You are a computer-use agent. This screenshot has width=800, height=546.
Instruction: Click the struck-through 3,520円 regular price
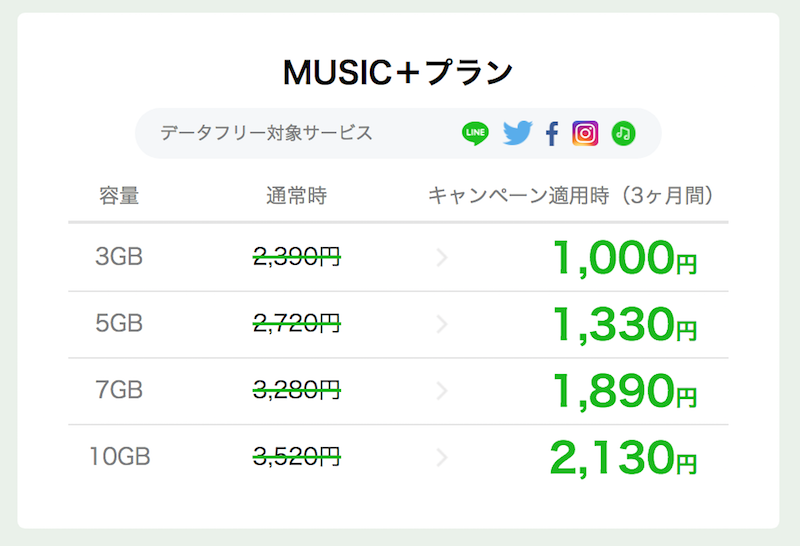297,456
